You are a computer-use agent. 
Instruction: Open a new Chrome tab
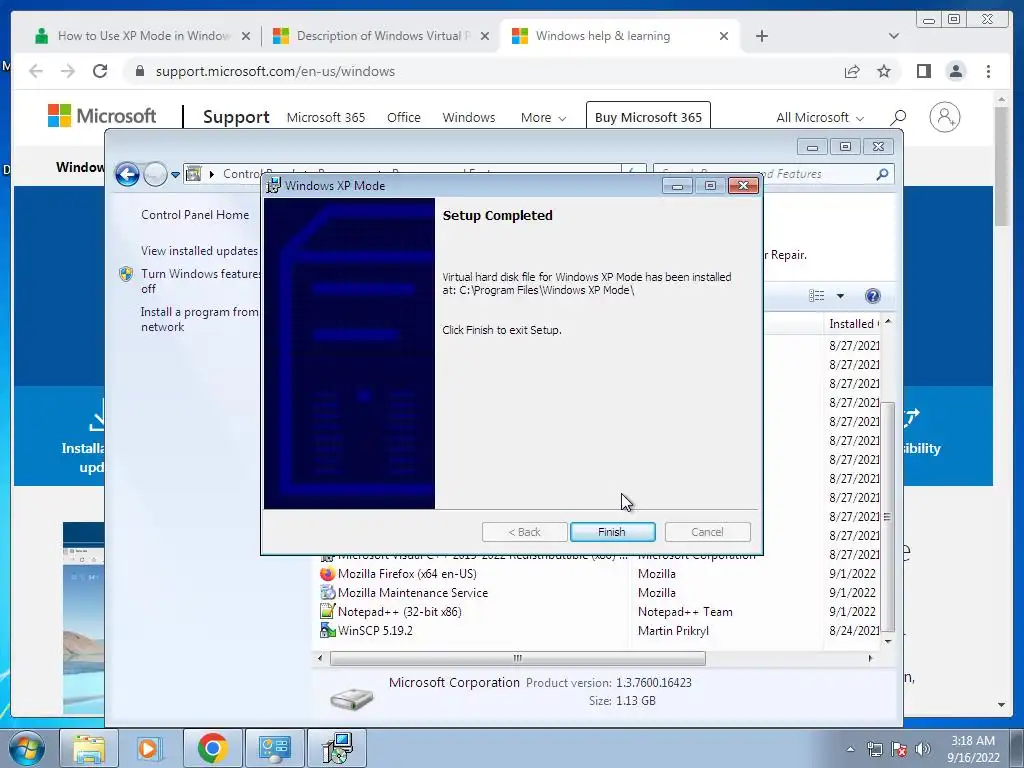click(x=761, y=36)
